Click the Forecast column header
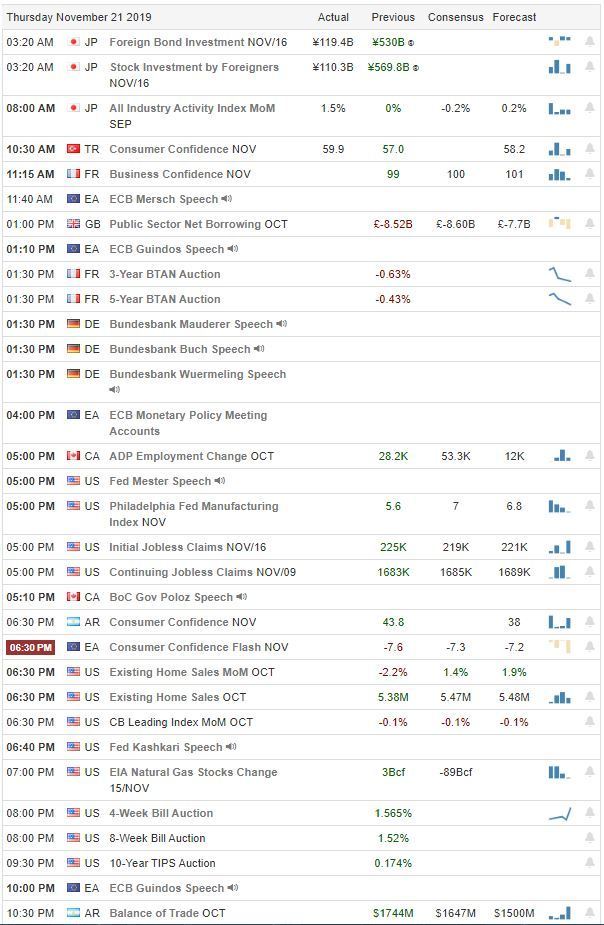 [x=514, y=17]
